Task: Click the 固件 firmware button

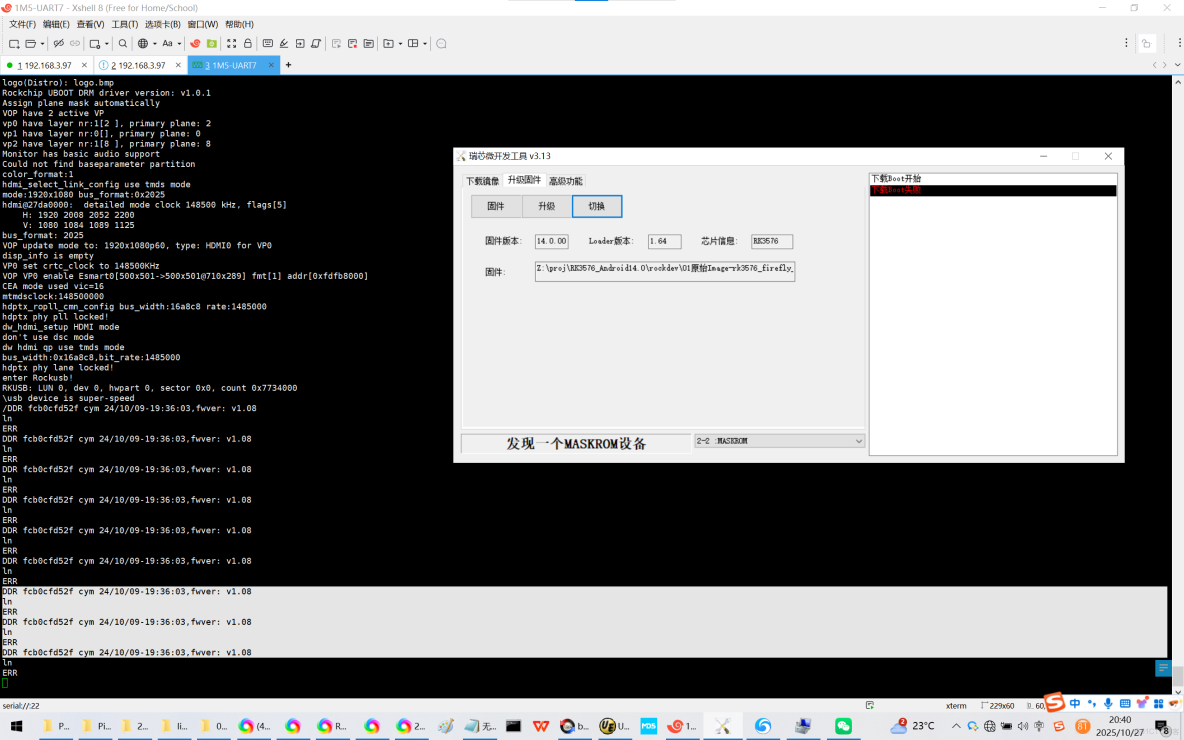Action: coord(496,206)
